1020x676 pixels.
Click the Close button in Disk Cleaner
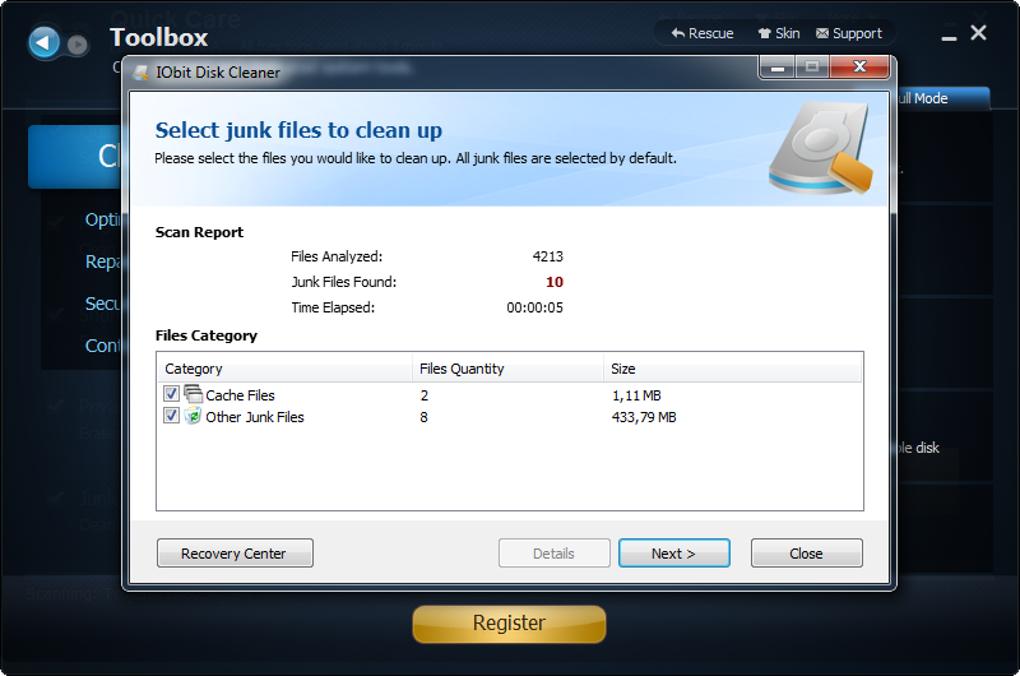coord(807,553)
